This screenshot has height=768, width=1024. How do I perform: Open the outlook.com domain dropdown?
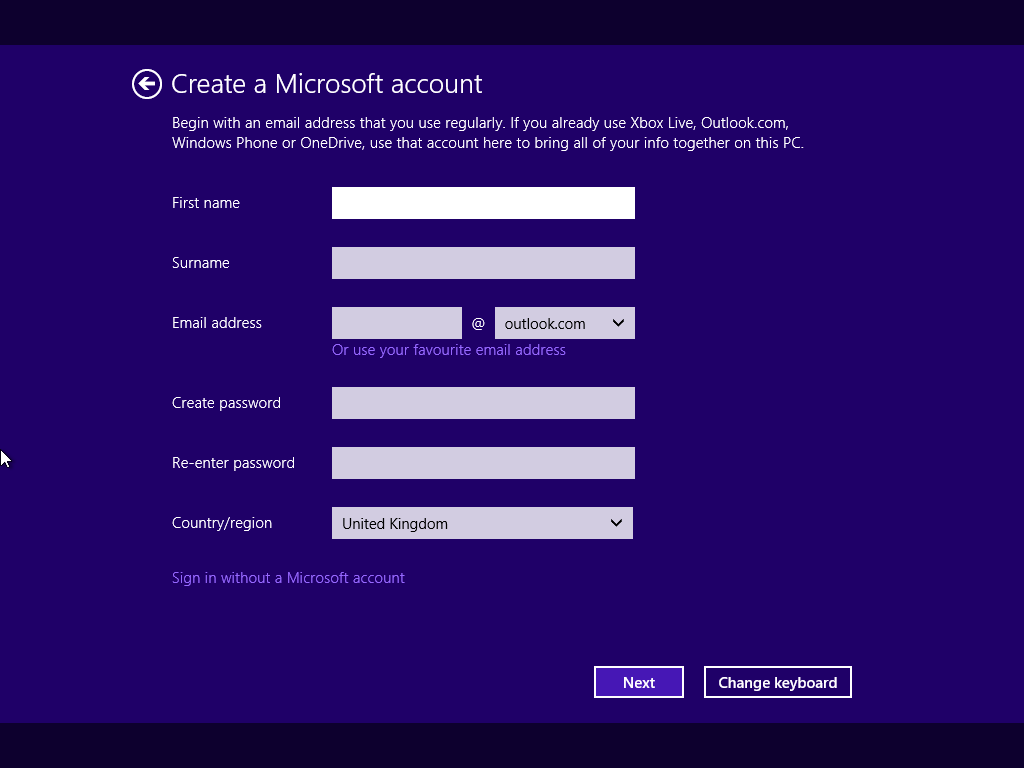coord(565,323)
